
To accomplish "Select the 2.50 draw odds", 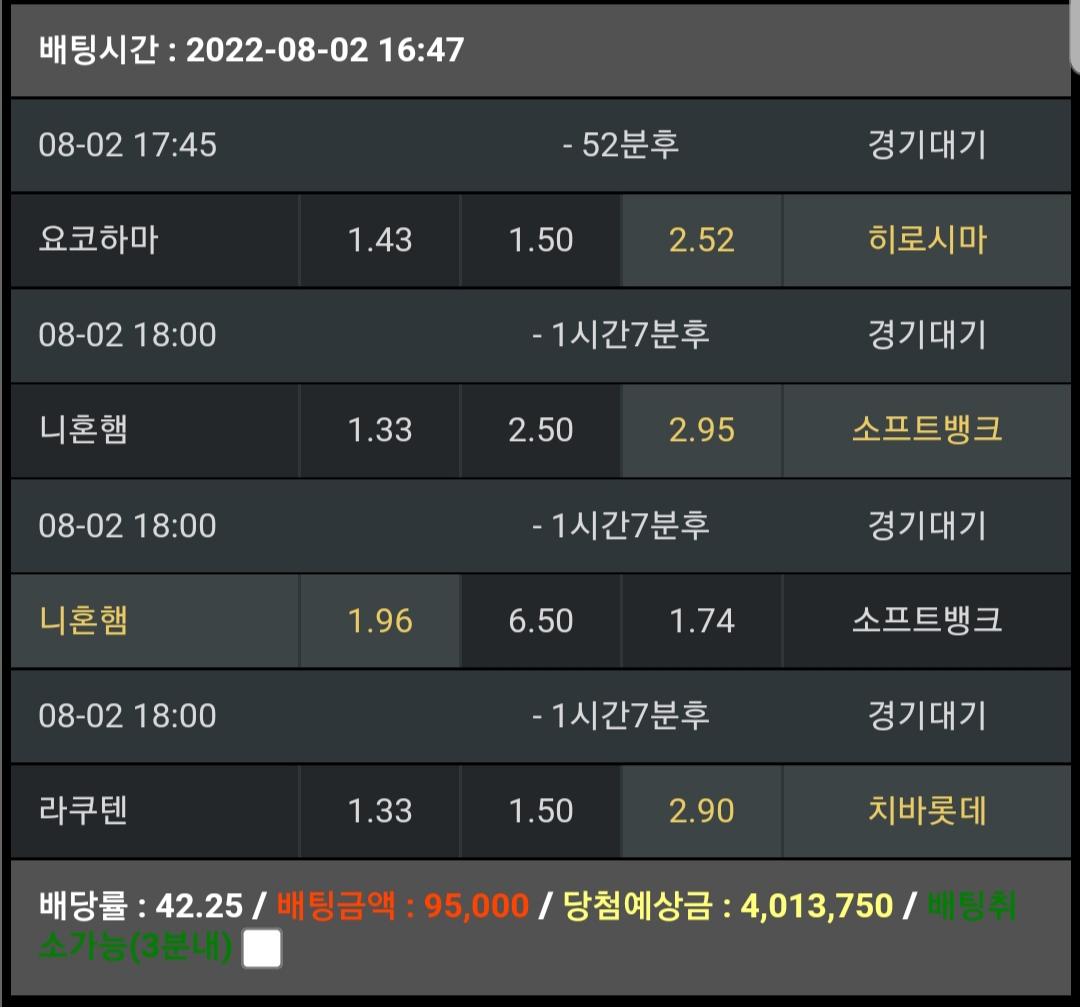I will pyautogui.click(x=541, y=430).
